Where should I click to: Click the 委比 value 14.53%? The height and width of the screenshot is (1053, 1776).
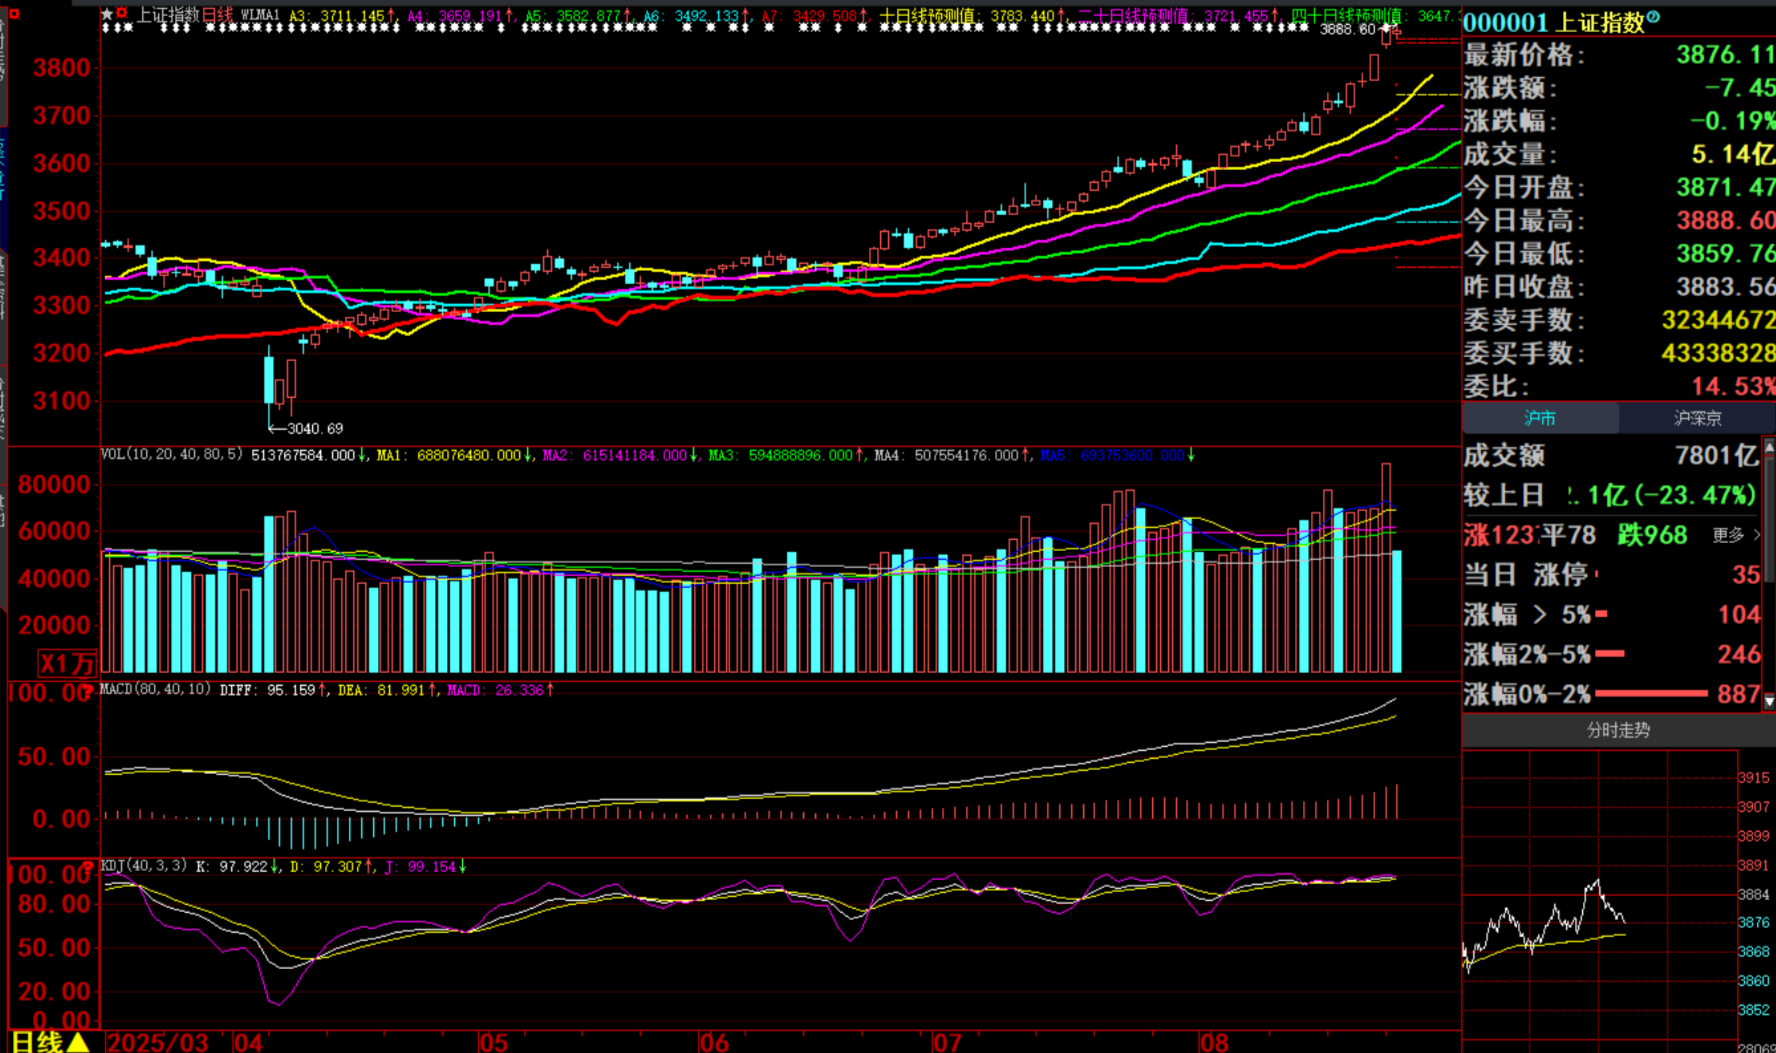tap(1732, 386)
